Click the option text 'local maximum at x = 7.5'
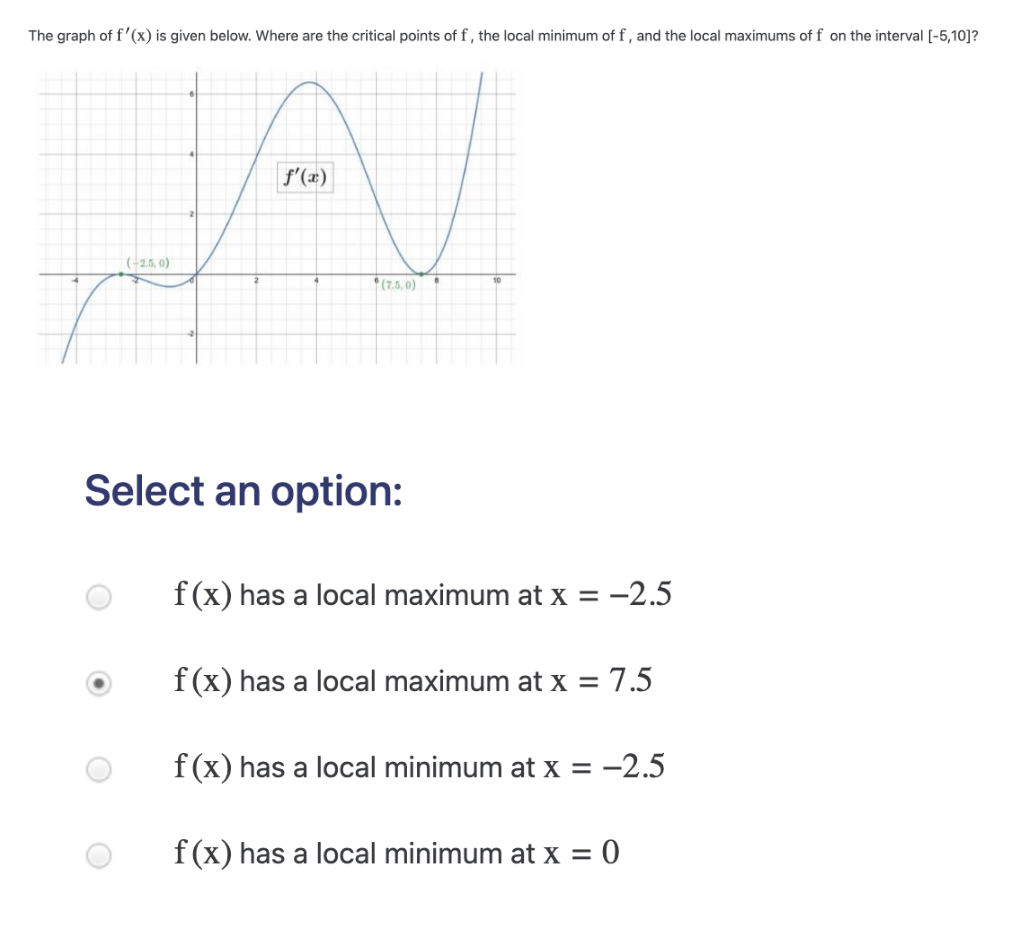 (x=412, y=683)
